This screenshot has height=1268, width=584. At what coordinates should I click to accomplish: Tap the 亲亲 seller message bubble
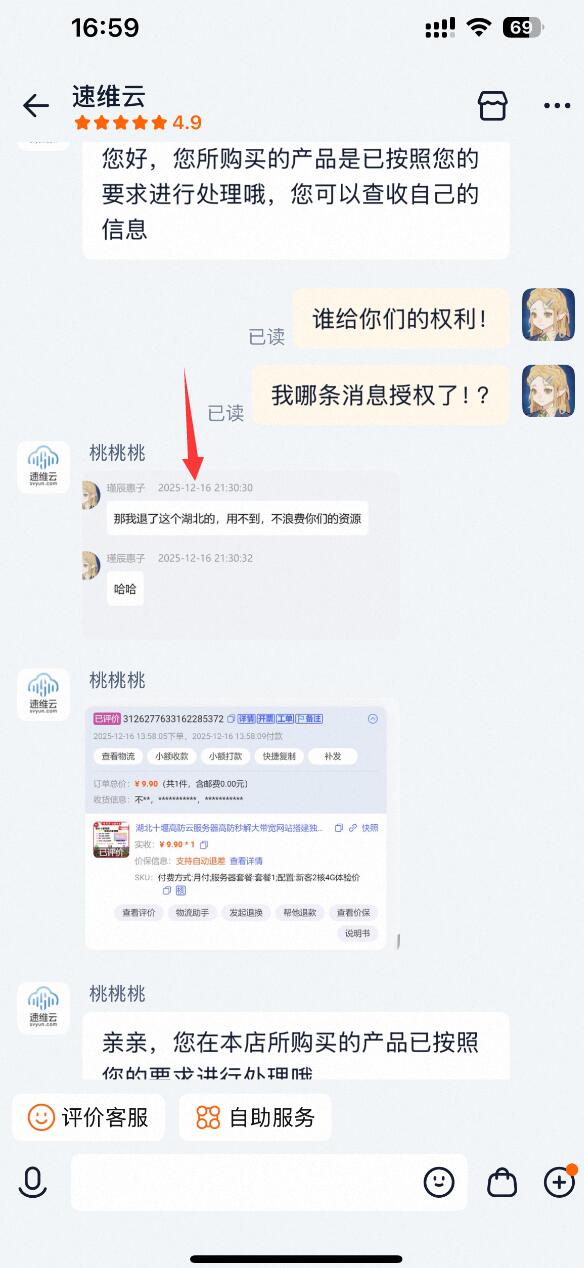[x=296, y=1046]
